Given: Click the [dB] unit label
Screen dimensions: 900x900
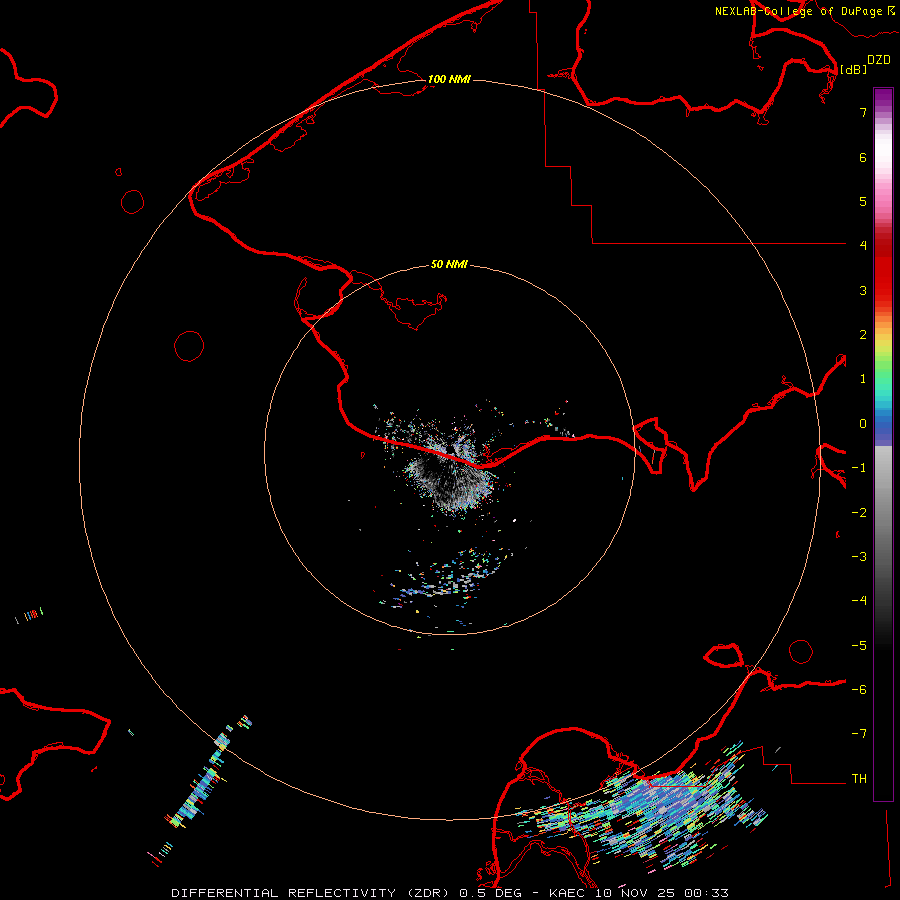Looking at the screenshot, I should tap(853, 69).
